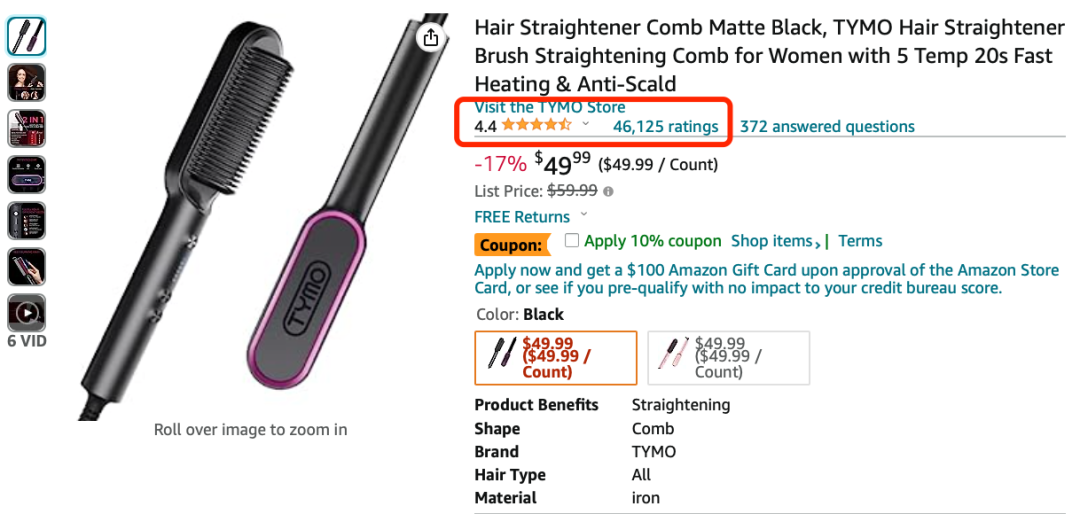Viewport: 1080px width, 514px height.
Task: View the 372 answered questions
Action: (x=827, y=127)
